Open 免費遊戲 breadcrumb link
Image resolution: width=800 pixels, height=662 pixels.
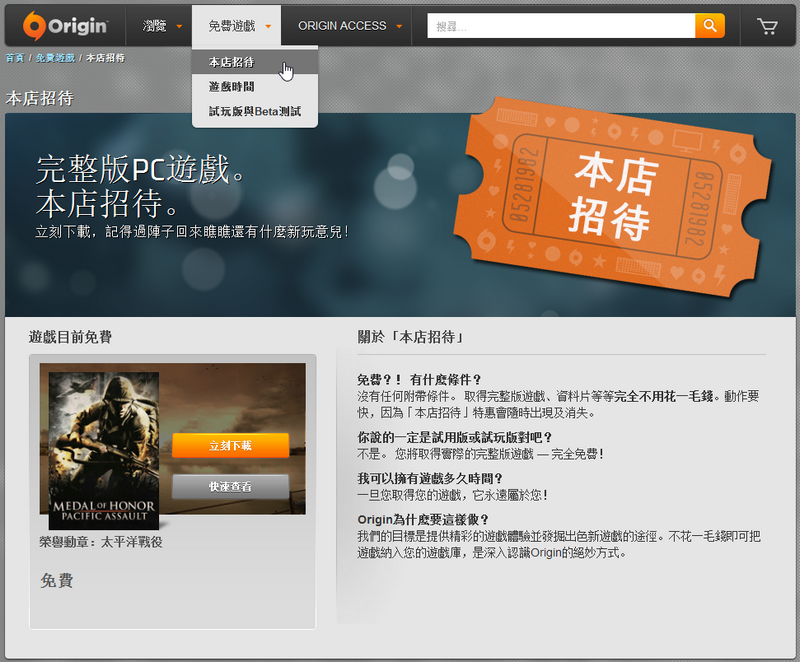[55, 58]
